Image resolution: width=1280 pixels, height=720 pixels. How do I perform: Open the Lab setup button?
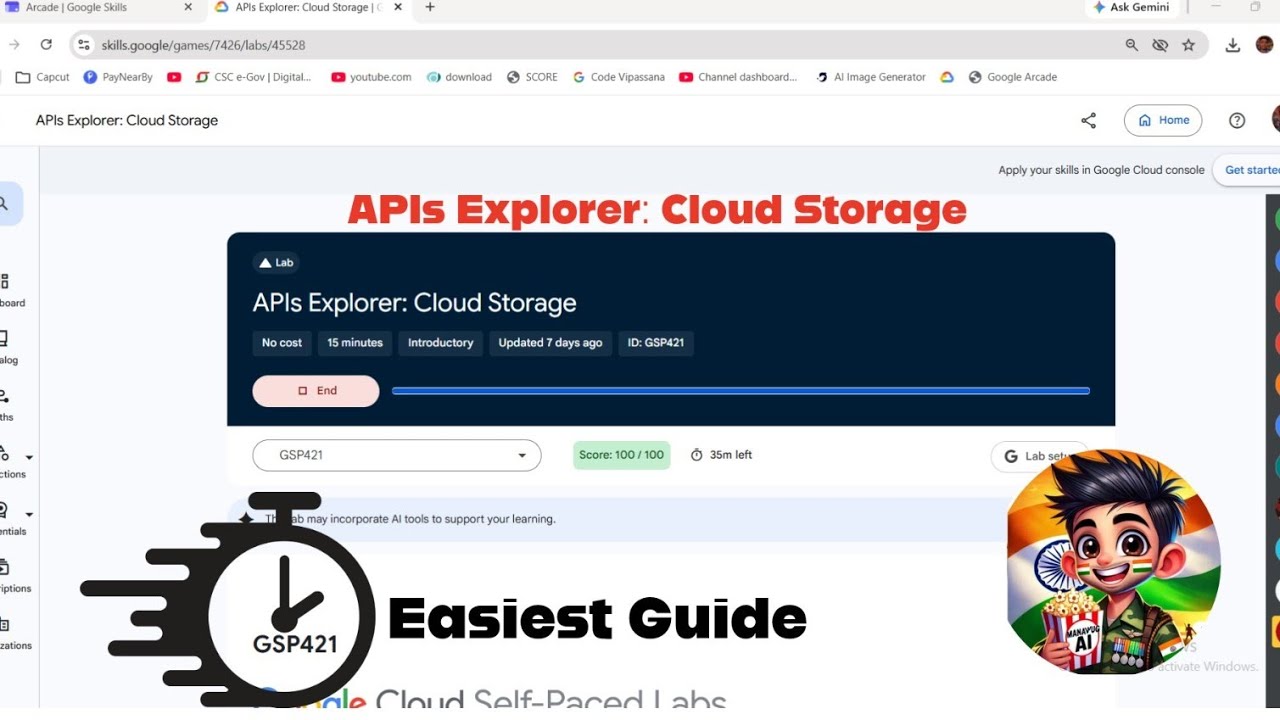[x=1040, y=456]
